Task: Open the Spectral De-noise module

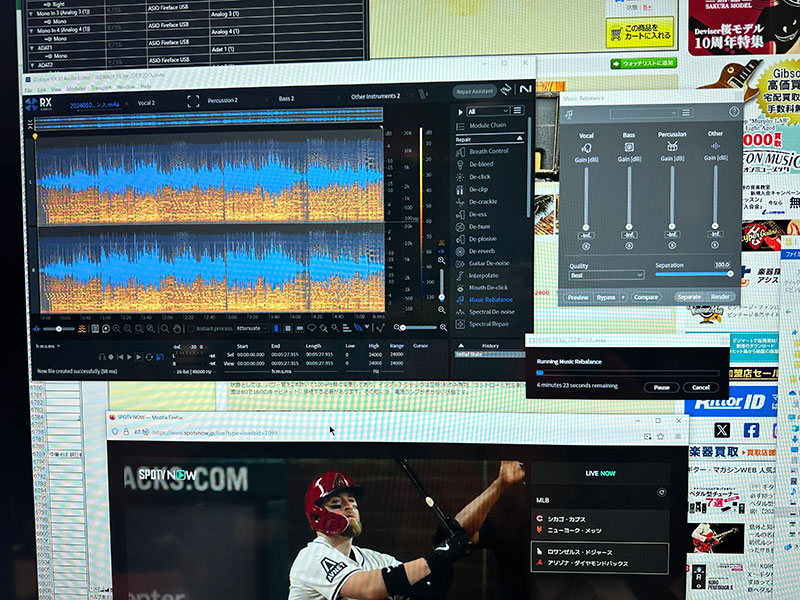Action: pyautogui.click(x=486, y=312)
